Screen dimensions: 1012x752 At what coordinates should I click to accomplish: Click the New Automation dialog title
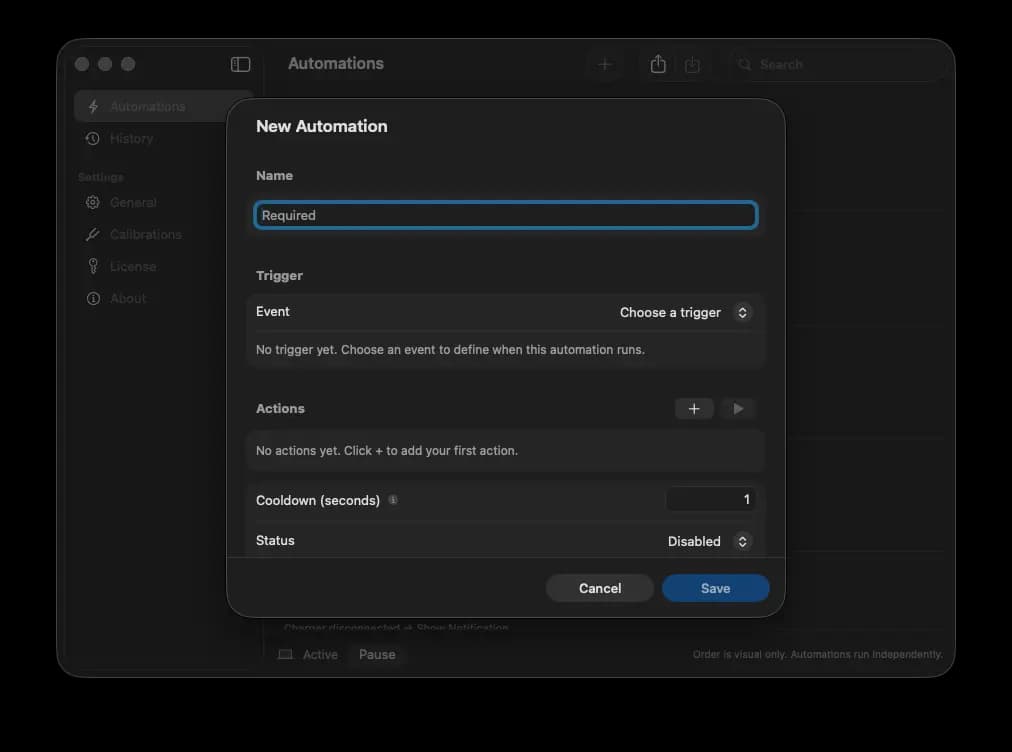click(321, 126)
